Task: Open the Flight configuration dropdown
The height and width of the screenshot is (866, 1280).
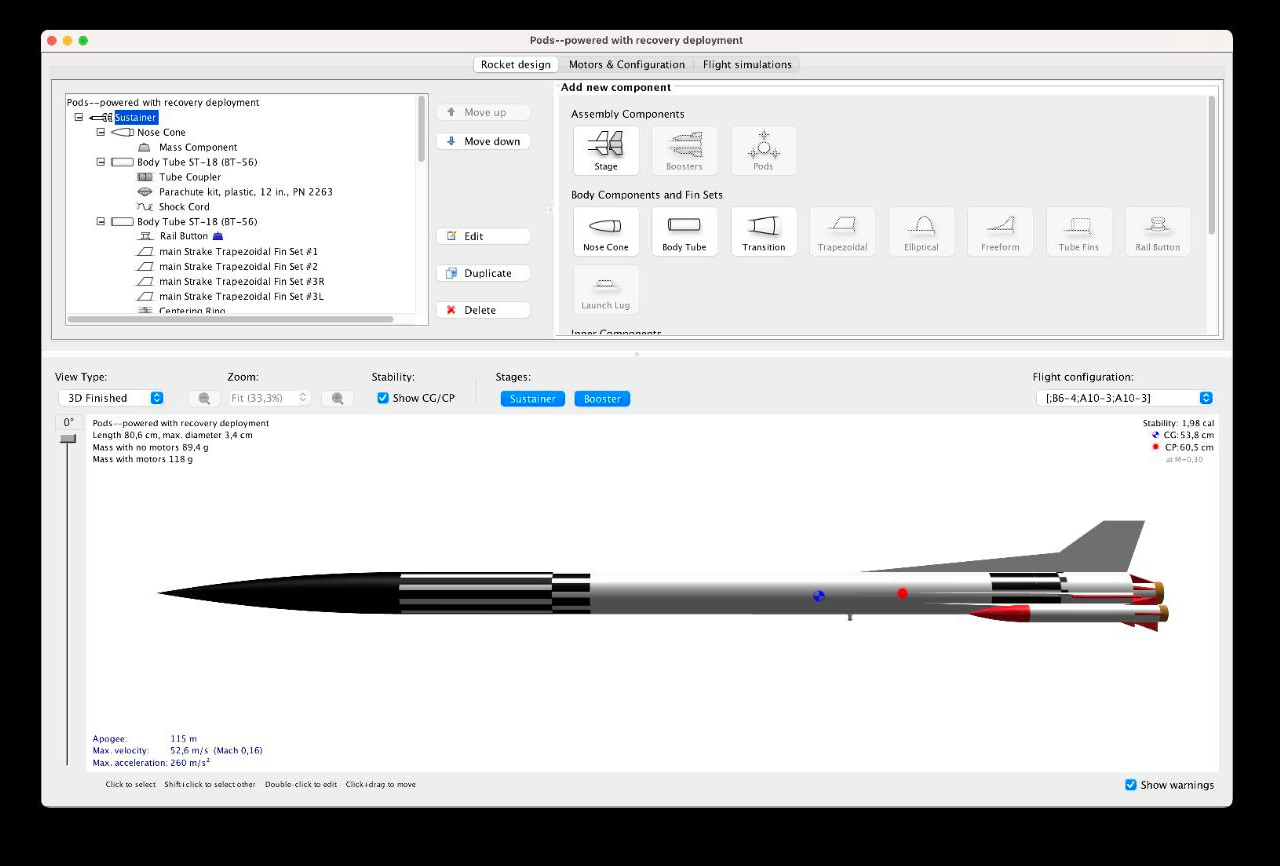Action: [x=1125, y=398]
